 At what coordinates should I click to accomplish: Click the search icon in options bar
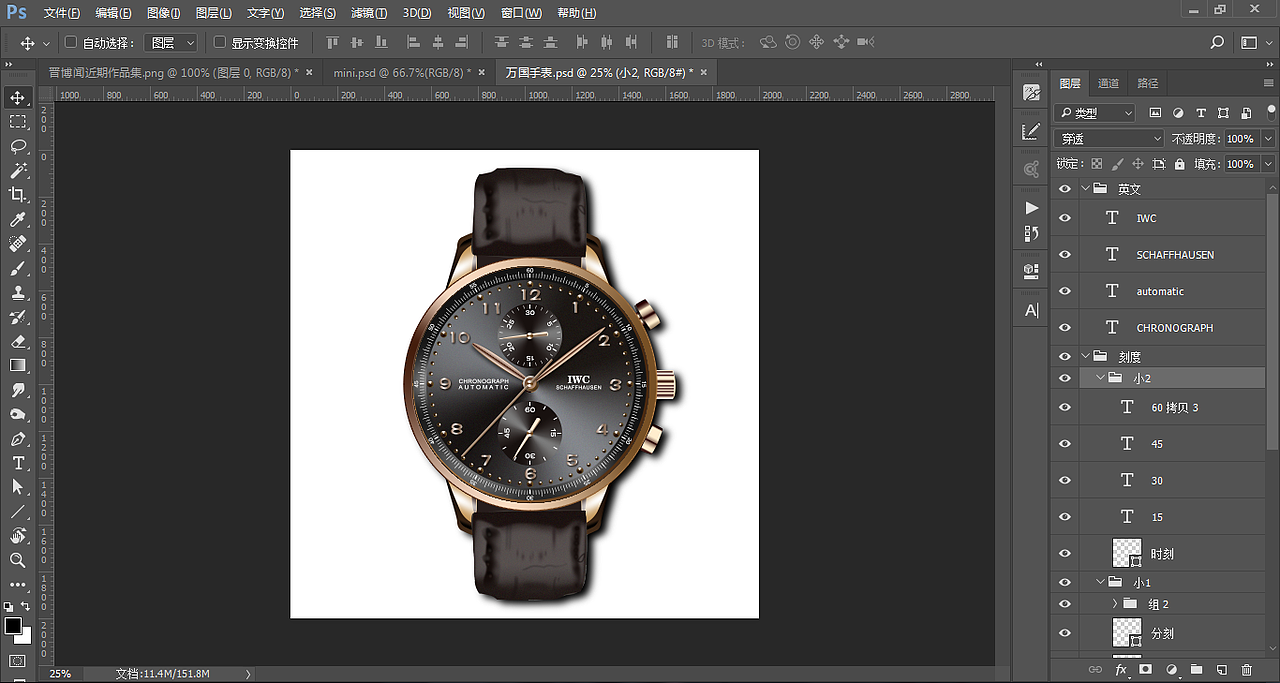[x=1217, y=43]
